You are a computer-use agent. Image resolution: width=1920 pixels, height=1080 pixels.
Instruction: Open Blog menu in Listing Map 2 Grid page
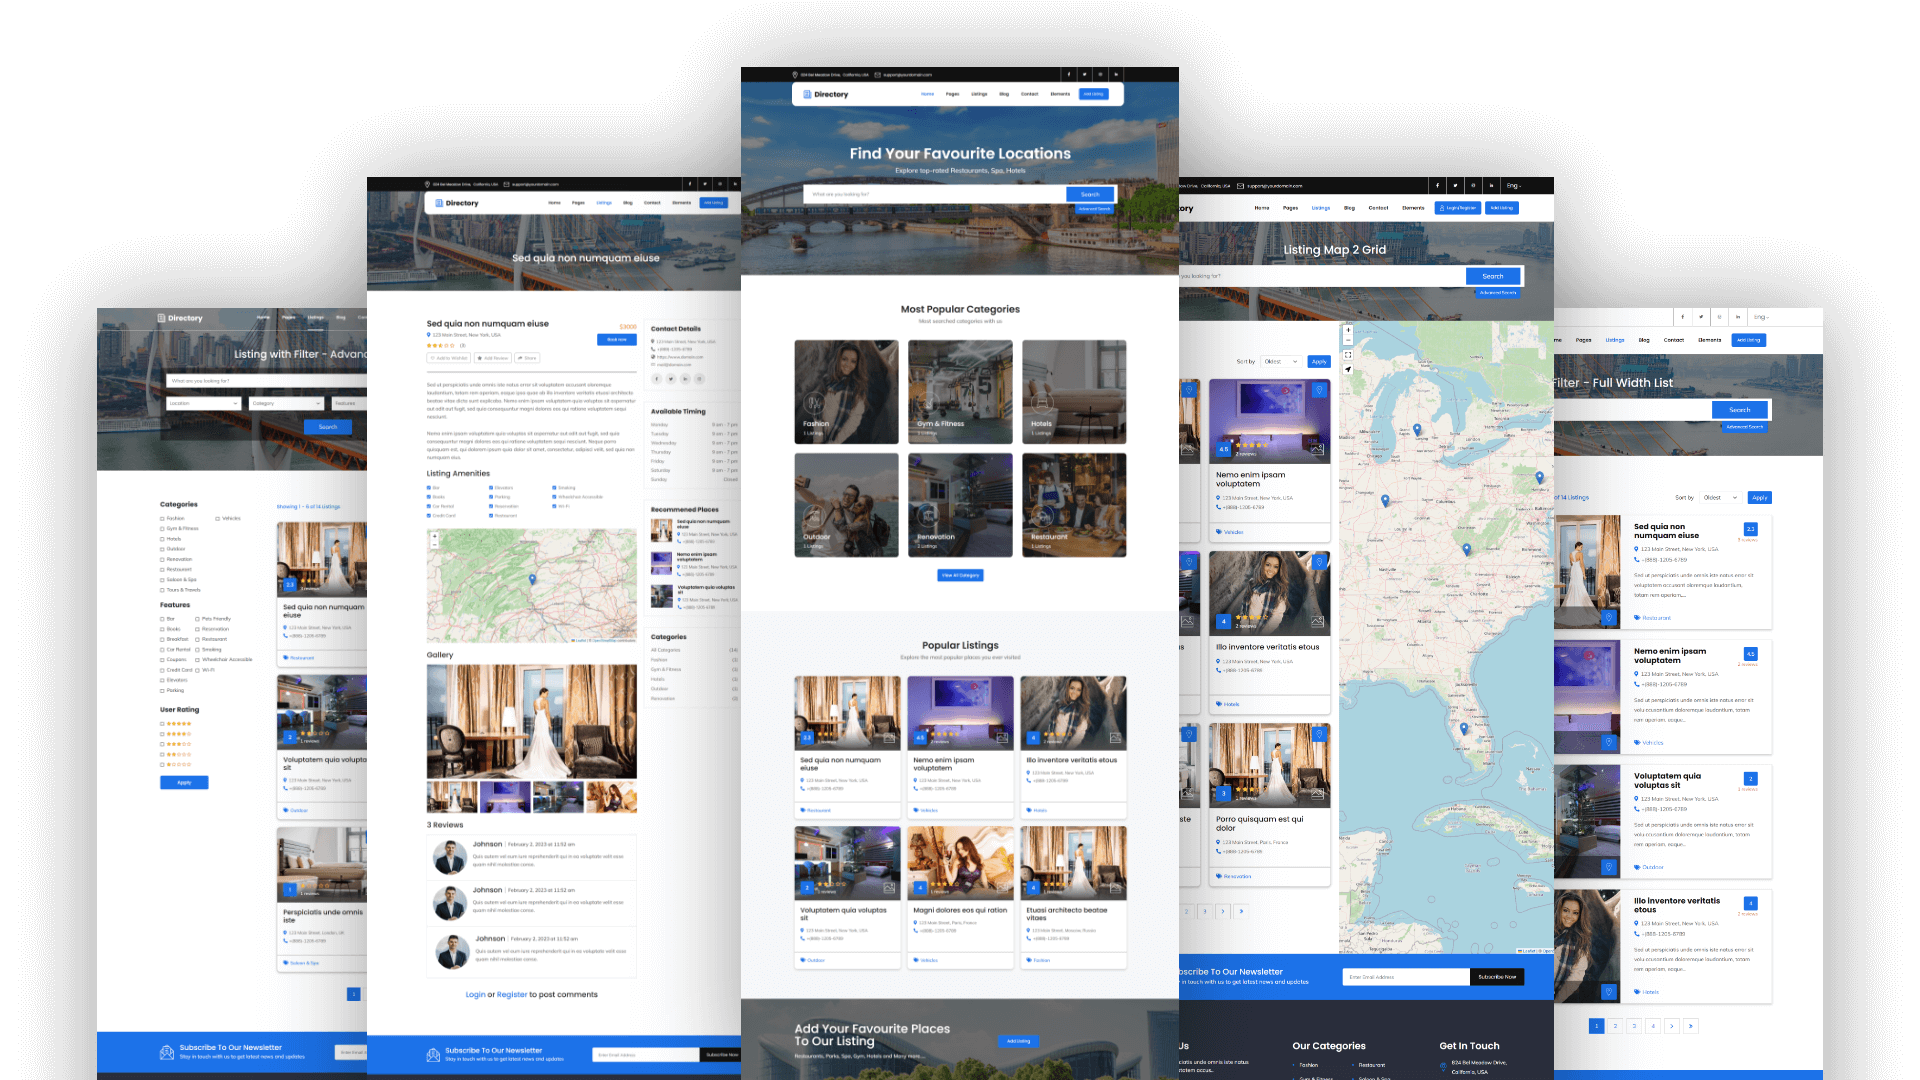click(1349, 208)
